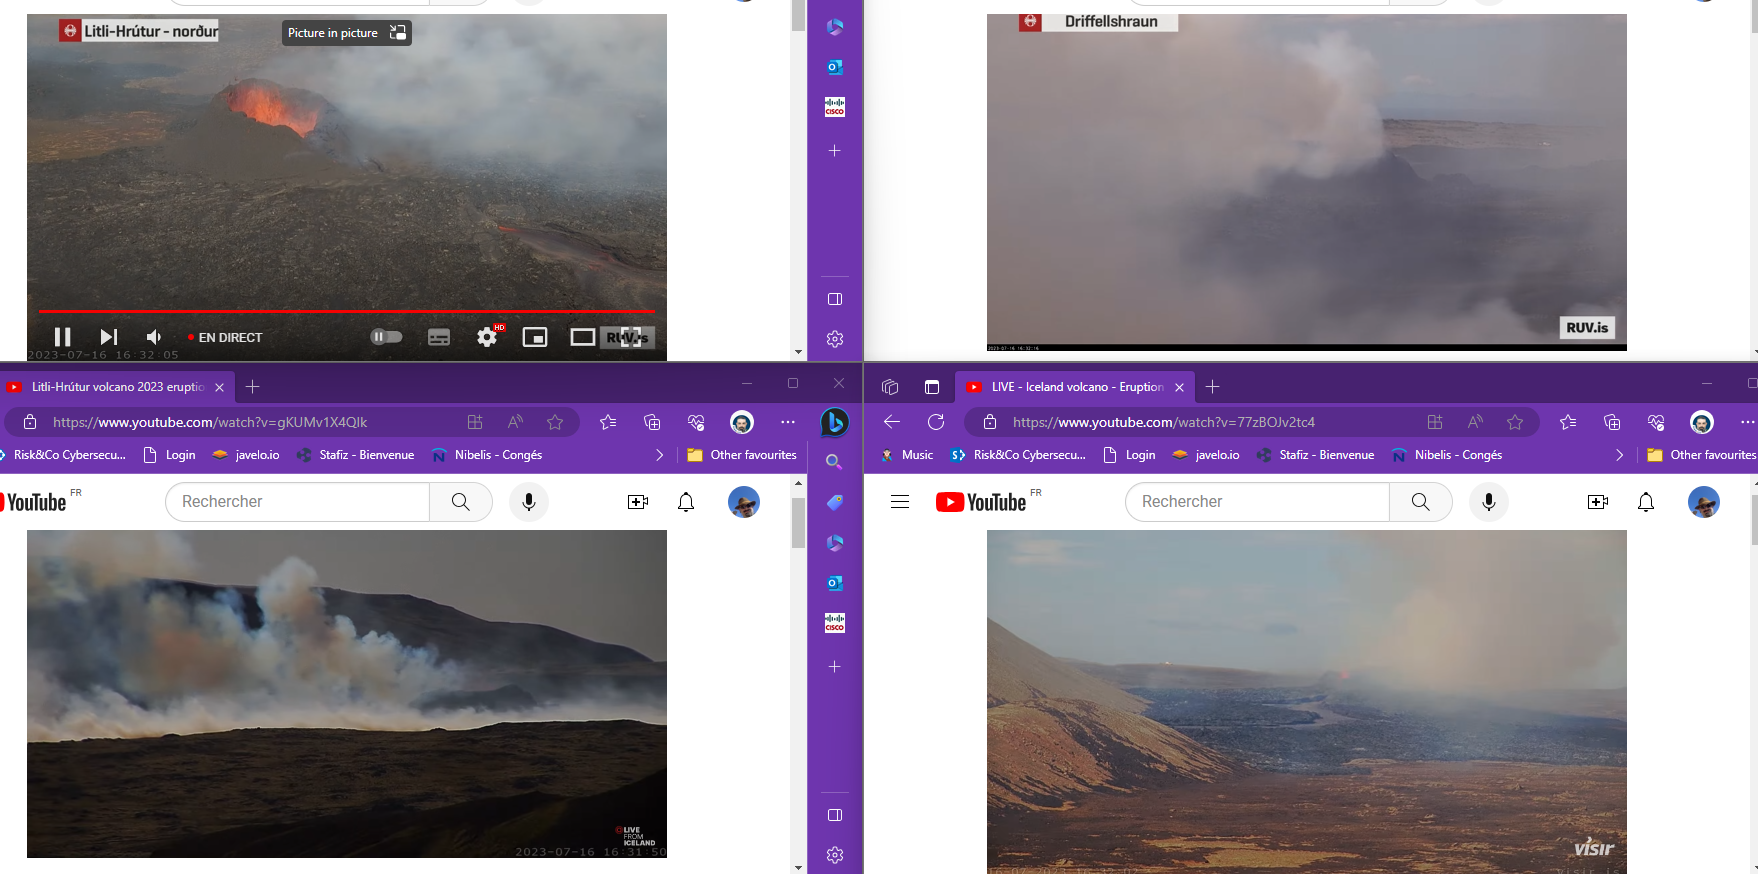Viewport: 1758px width, 874px height.
Task: Toggle favourite star for 77zBOJv2tc4 URL
Action: click(x=1515, y=422)
